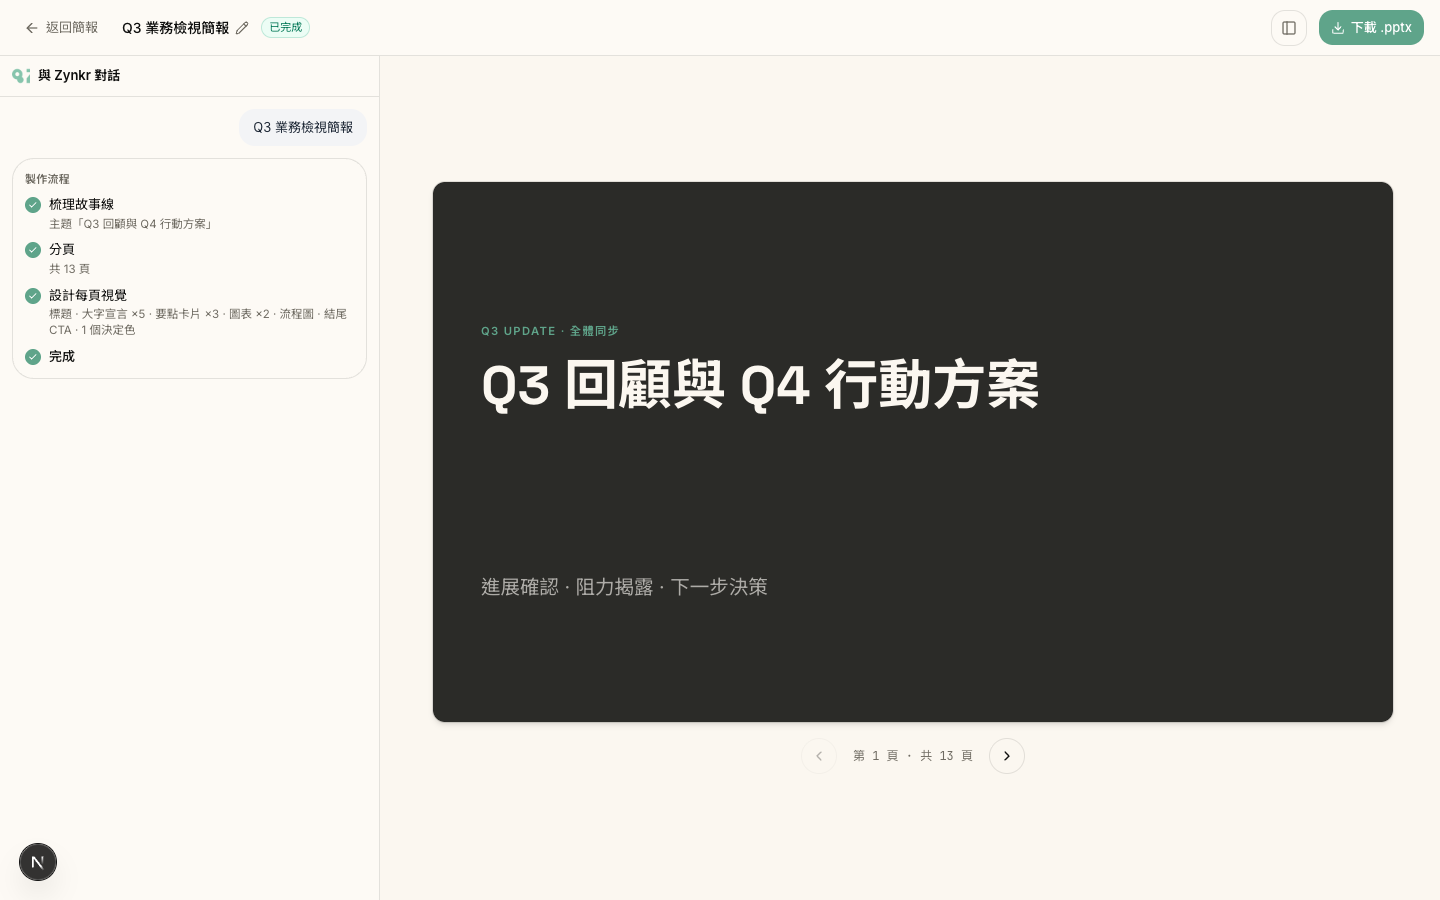
Task: Click the 設計每頁視覺 step title
Action: click(x=88, y=295)
